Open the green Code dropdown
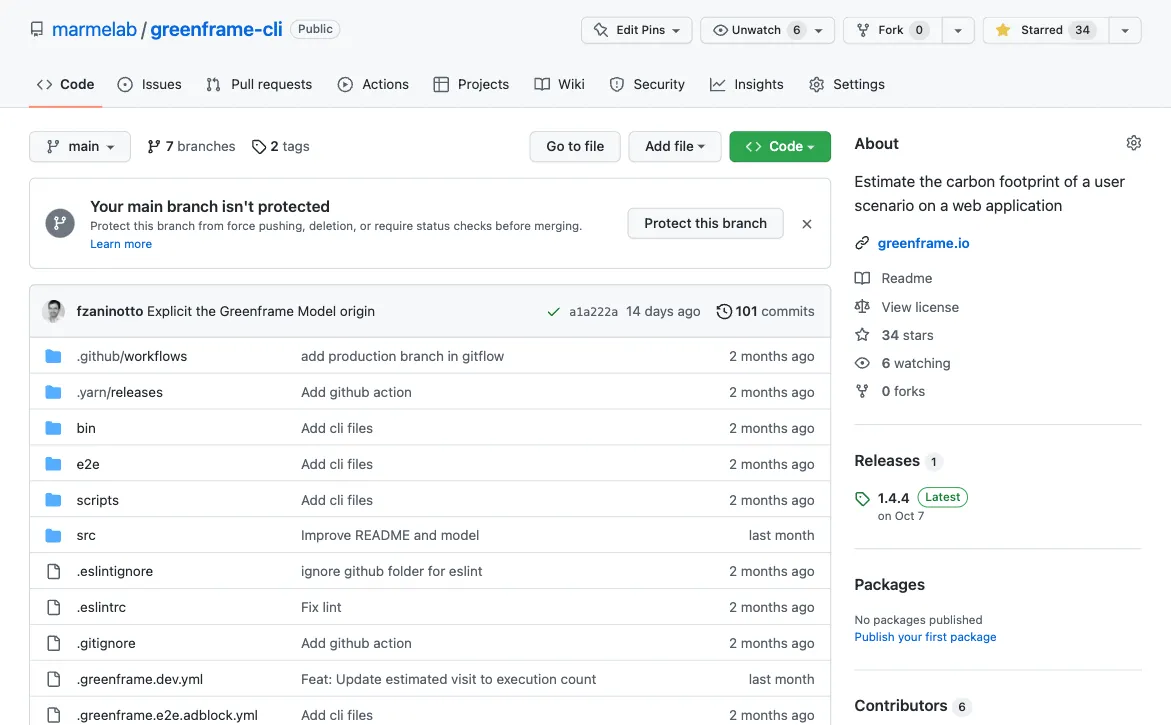The width and height of the screenshot is (1171, 725). pyautogui.click(x=780, y=146)
